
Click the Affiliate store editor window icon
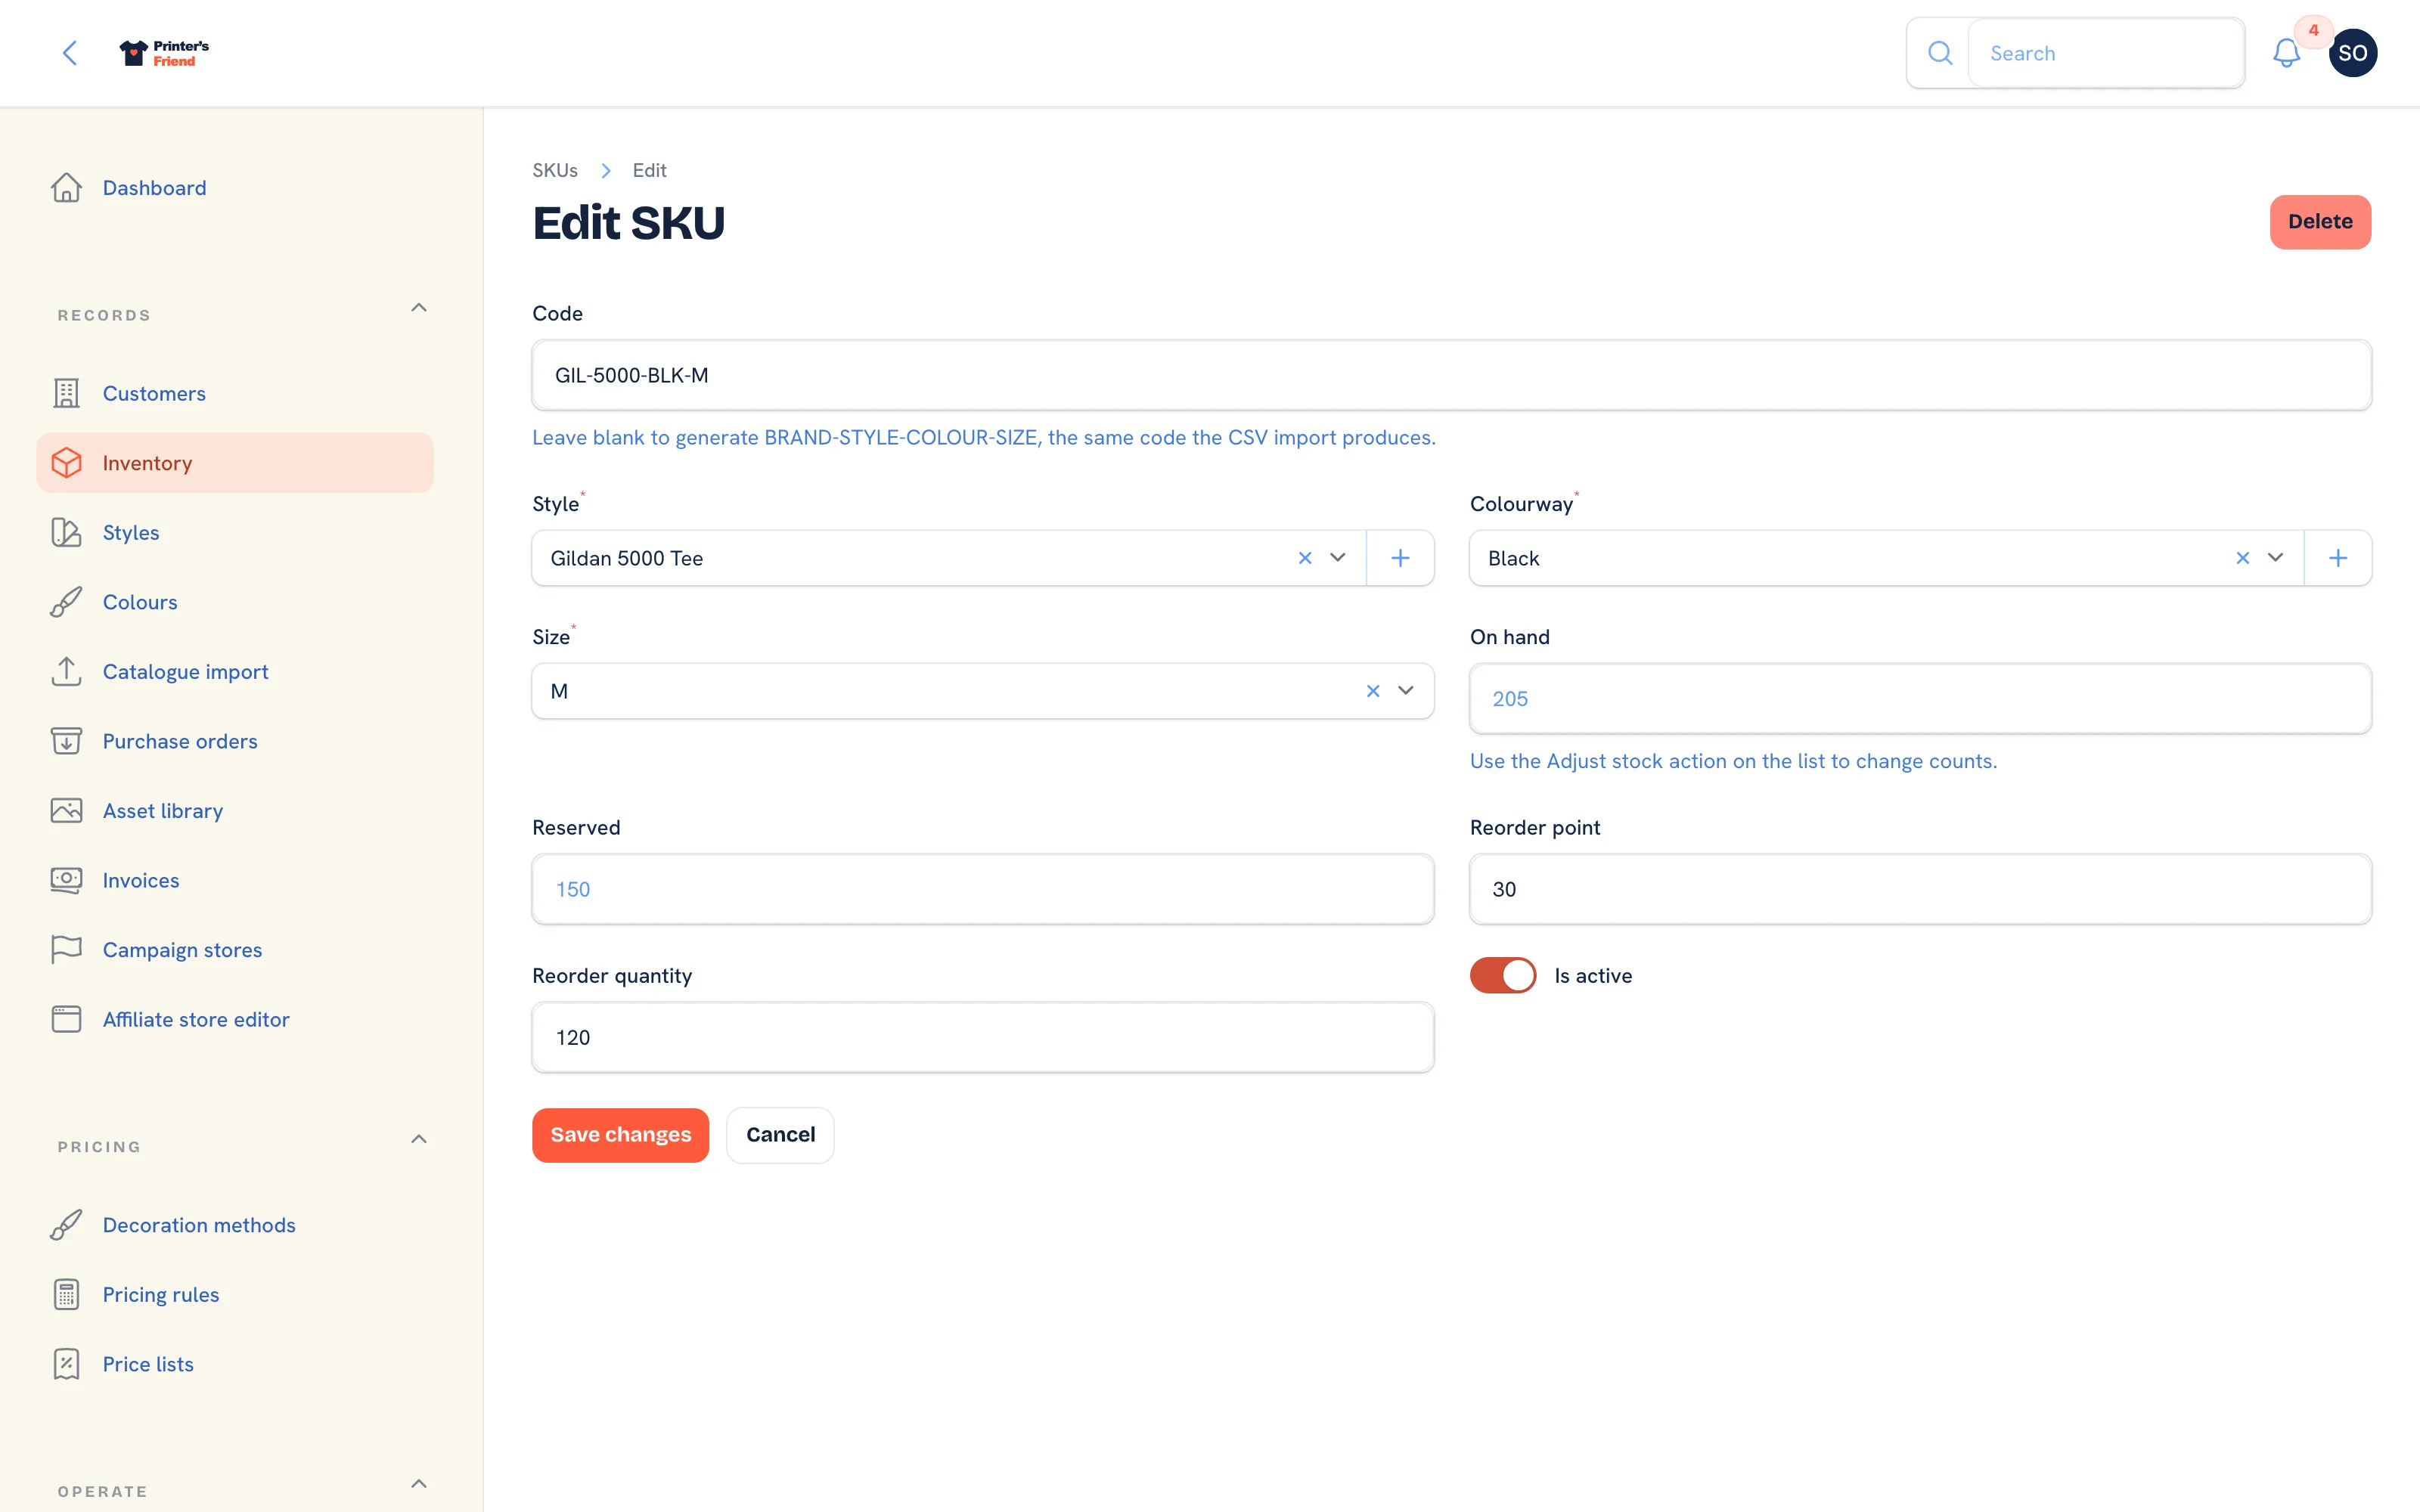(66, 1019)
